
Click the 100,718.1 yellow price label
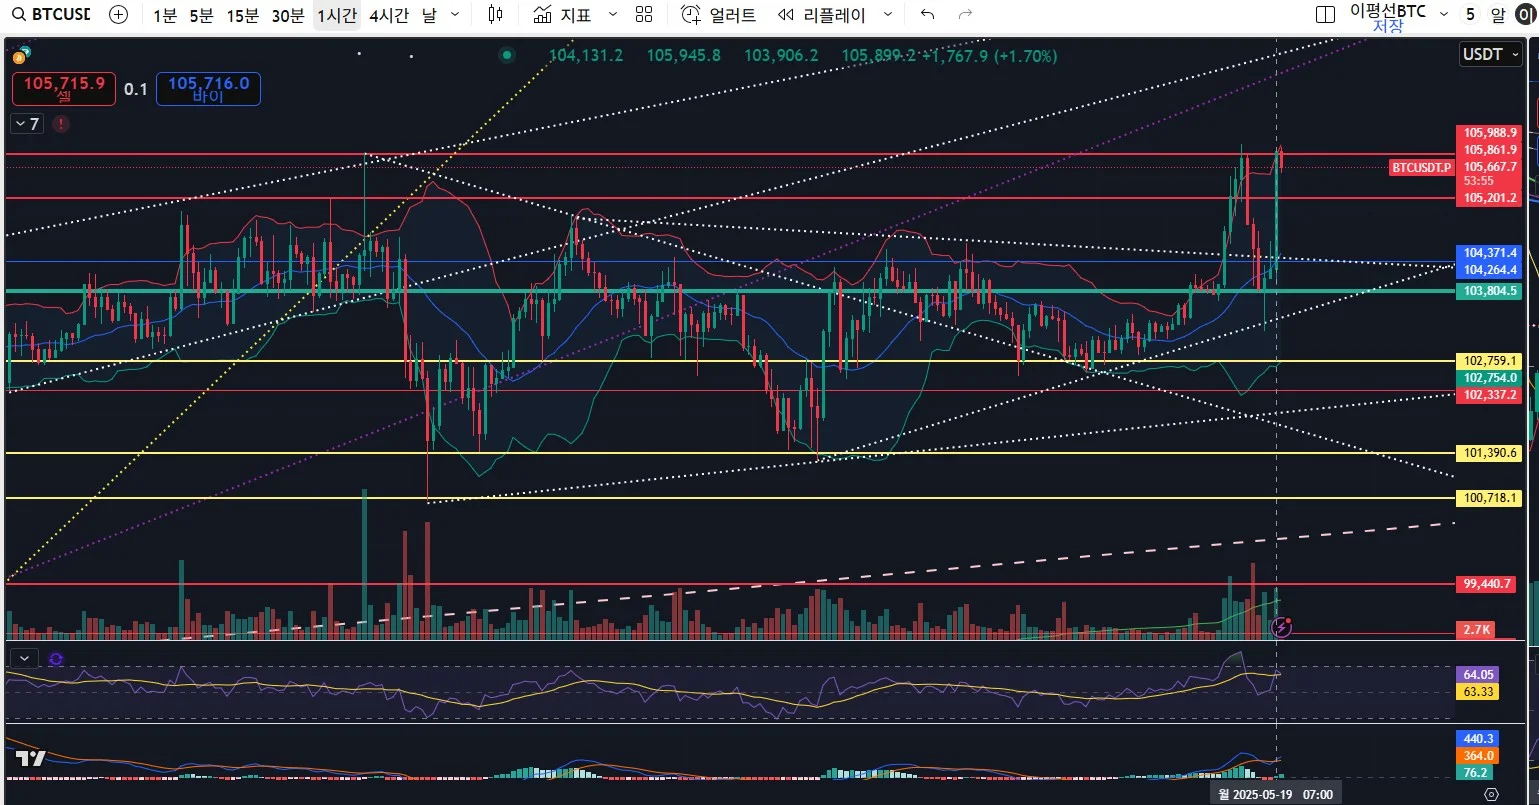click(1490, 497)
